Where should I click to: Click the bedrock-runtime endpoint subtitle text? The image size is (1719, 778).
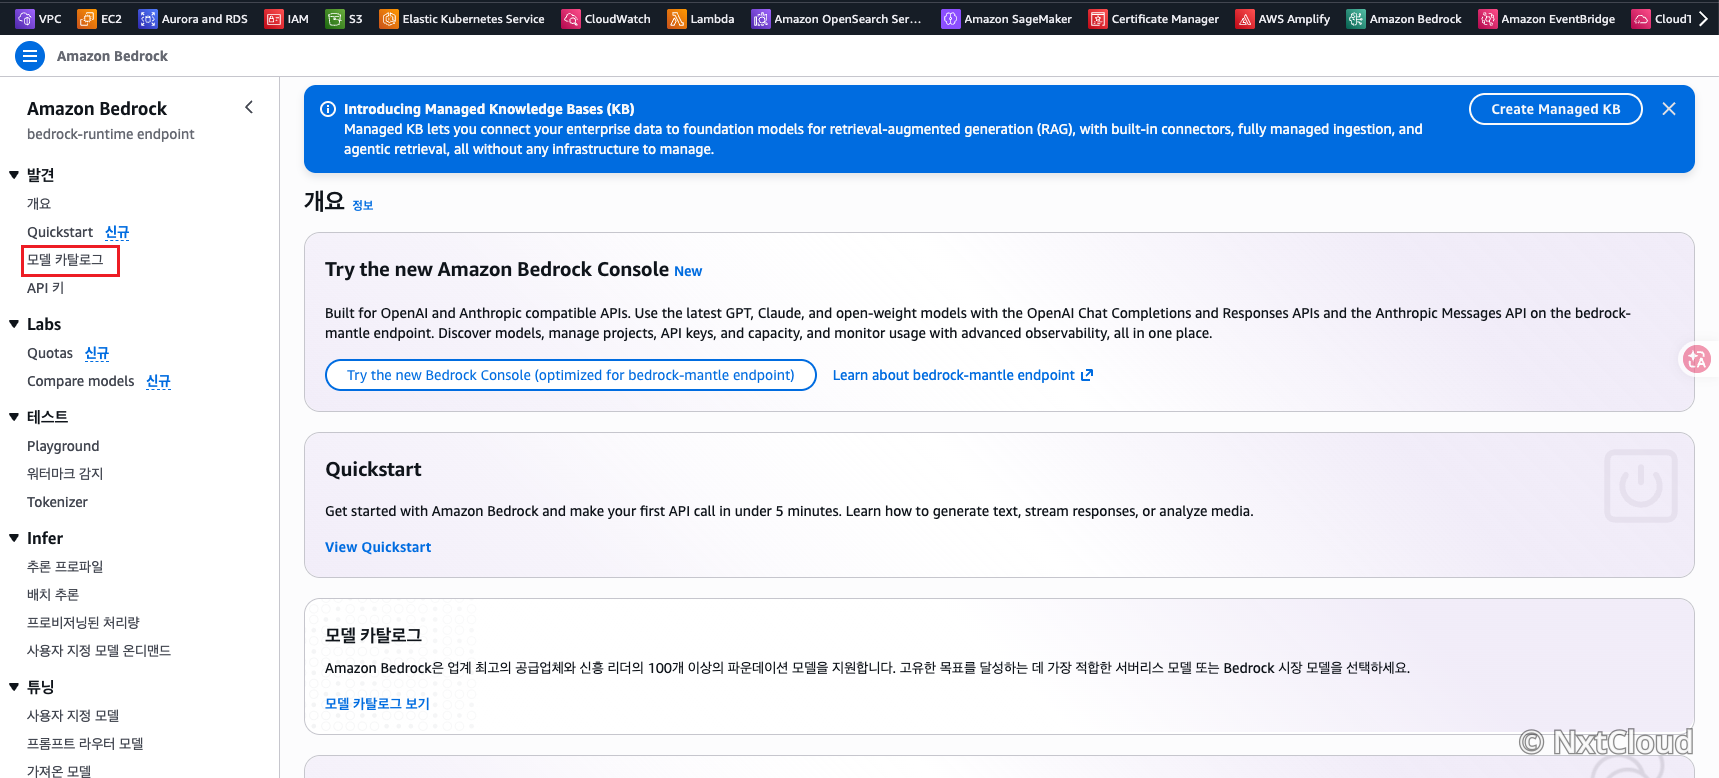click(x=111, y=134)
